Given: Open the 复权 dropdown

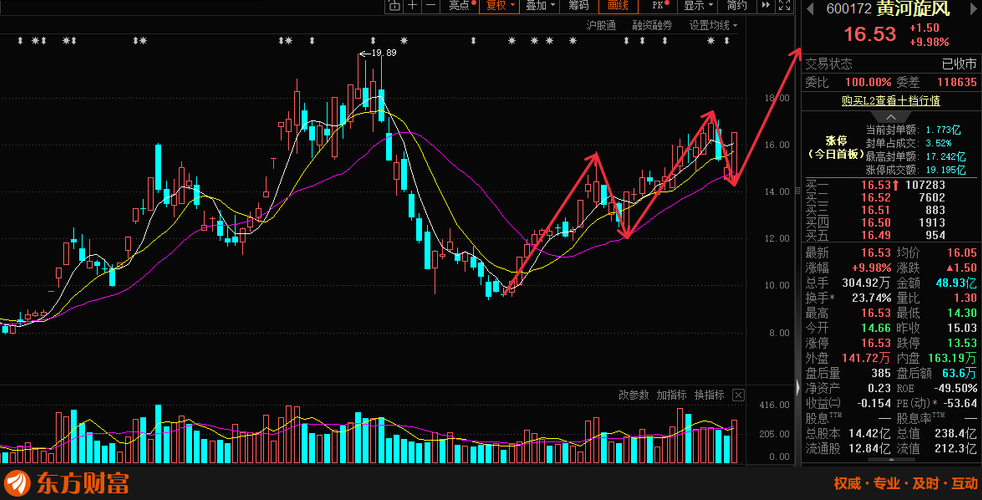Looking at the screenshot, I should pyautogui.click(x=500, y=5).
